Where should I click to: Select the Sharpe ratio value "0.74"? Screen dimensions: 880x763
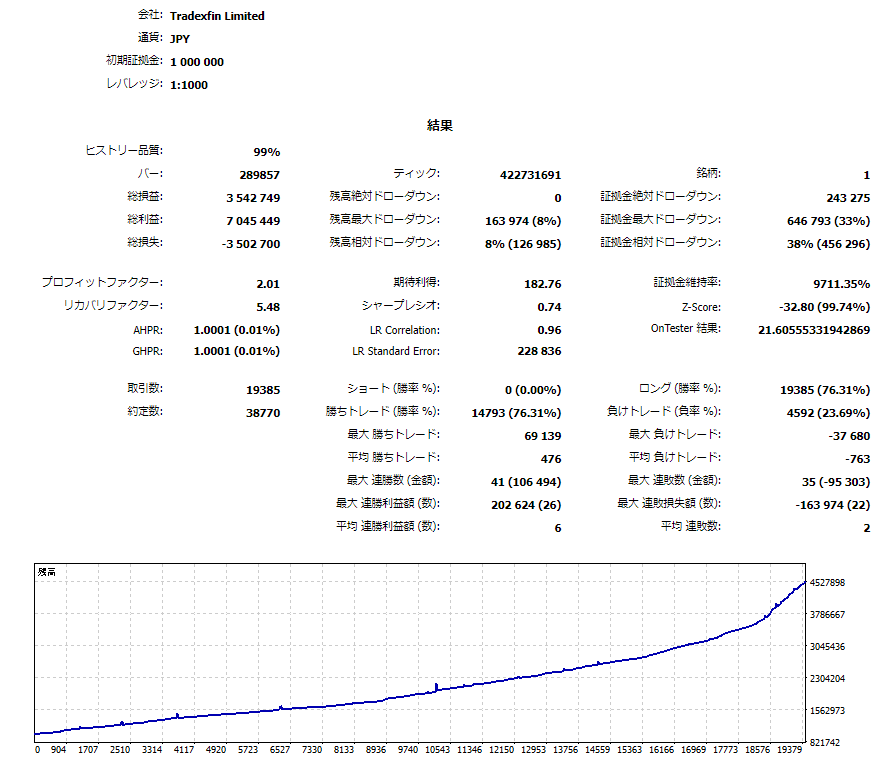(x=549, y=307)
